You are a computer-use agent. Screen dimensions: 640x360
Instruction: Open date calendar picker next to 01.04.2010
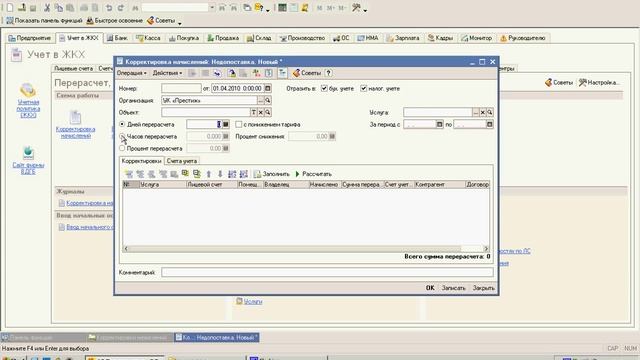point(268,88)
